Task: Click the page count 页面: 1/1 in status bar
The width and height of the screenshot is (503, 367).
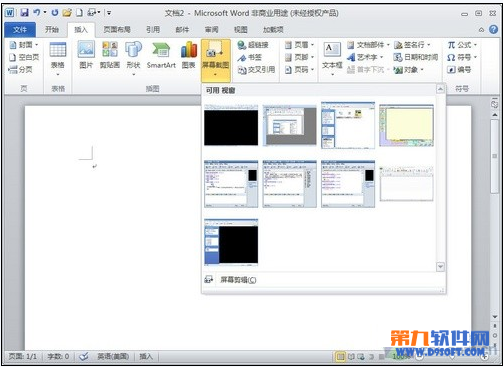Action: (x=23, y=357)
